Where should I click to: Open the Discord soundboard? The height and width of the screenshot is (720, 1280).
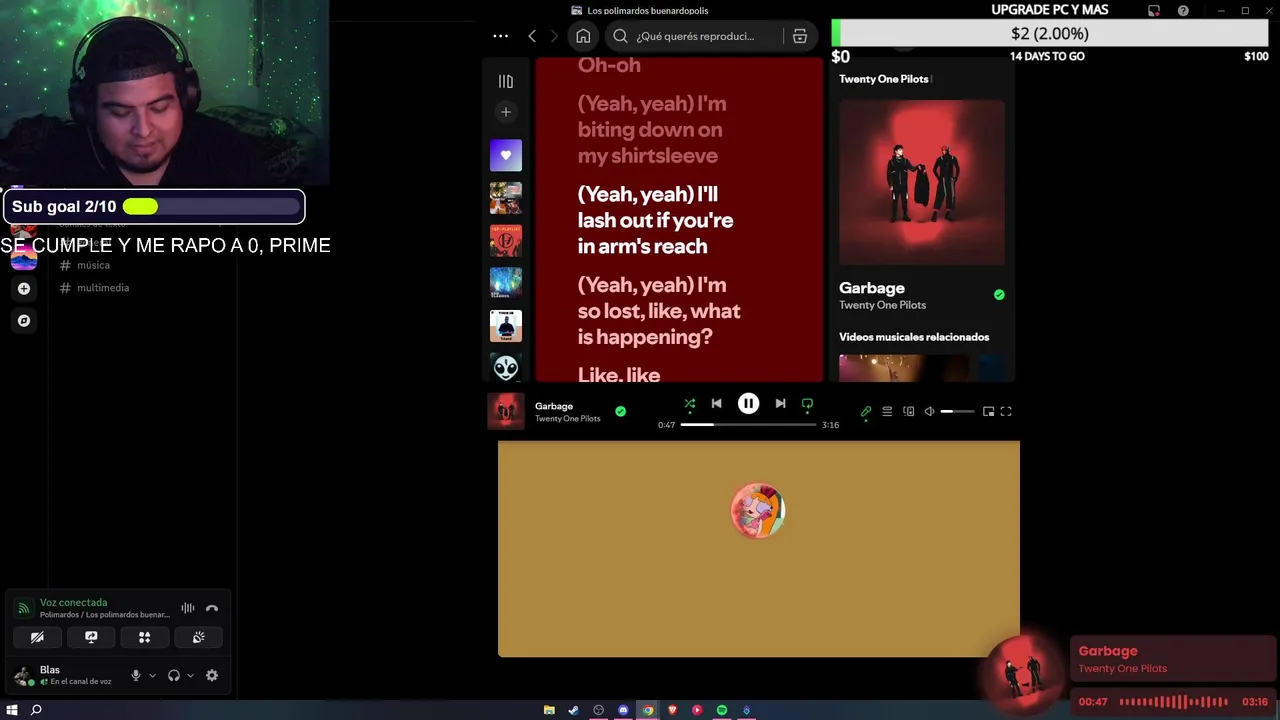click(198, 637)
